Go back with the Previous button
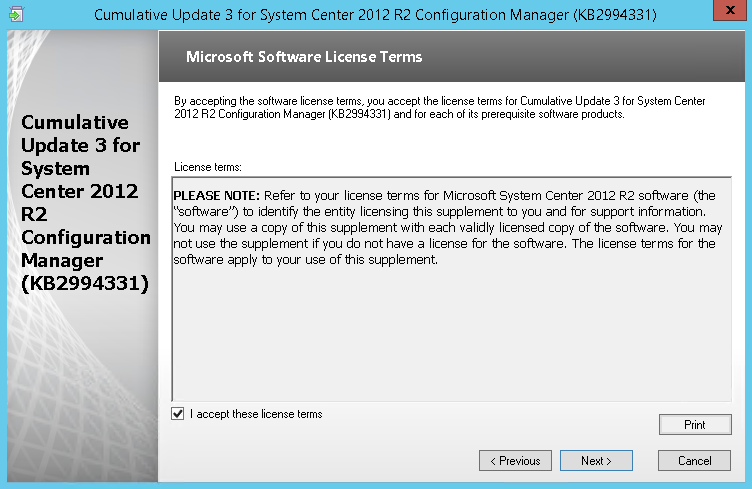The height and width of the screenshot is (489, 752). (515, 460)
